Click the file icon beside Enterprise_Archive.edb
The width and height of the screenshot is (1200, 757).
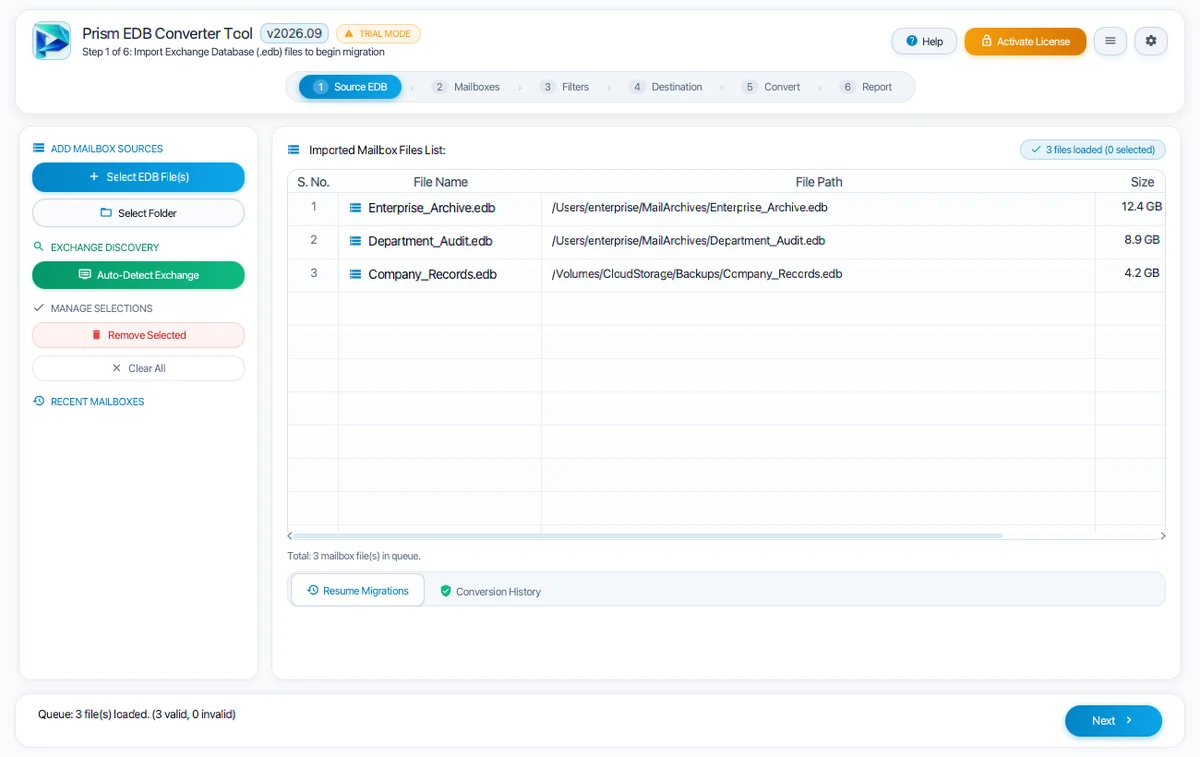click(355, 208)
